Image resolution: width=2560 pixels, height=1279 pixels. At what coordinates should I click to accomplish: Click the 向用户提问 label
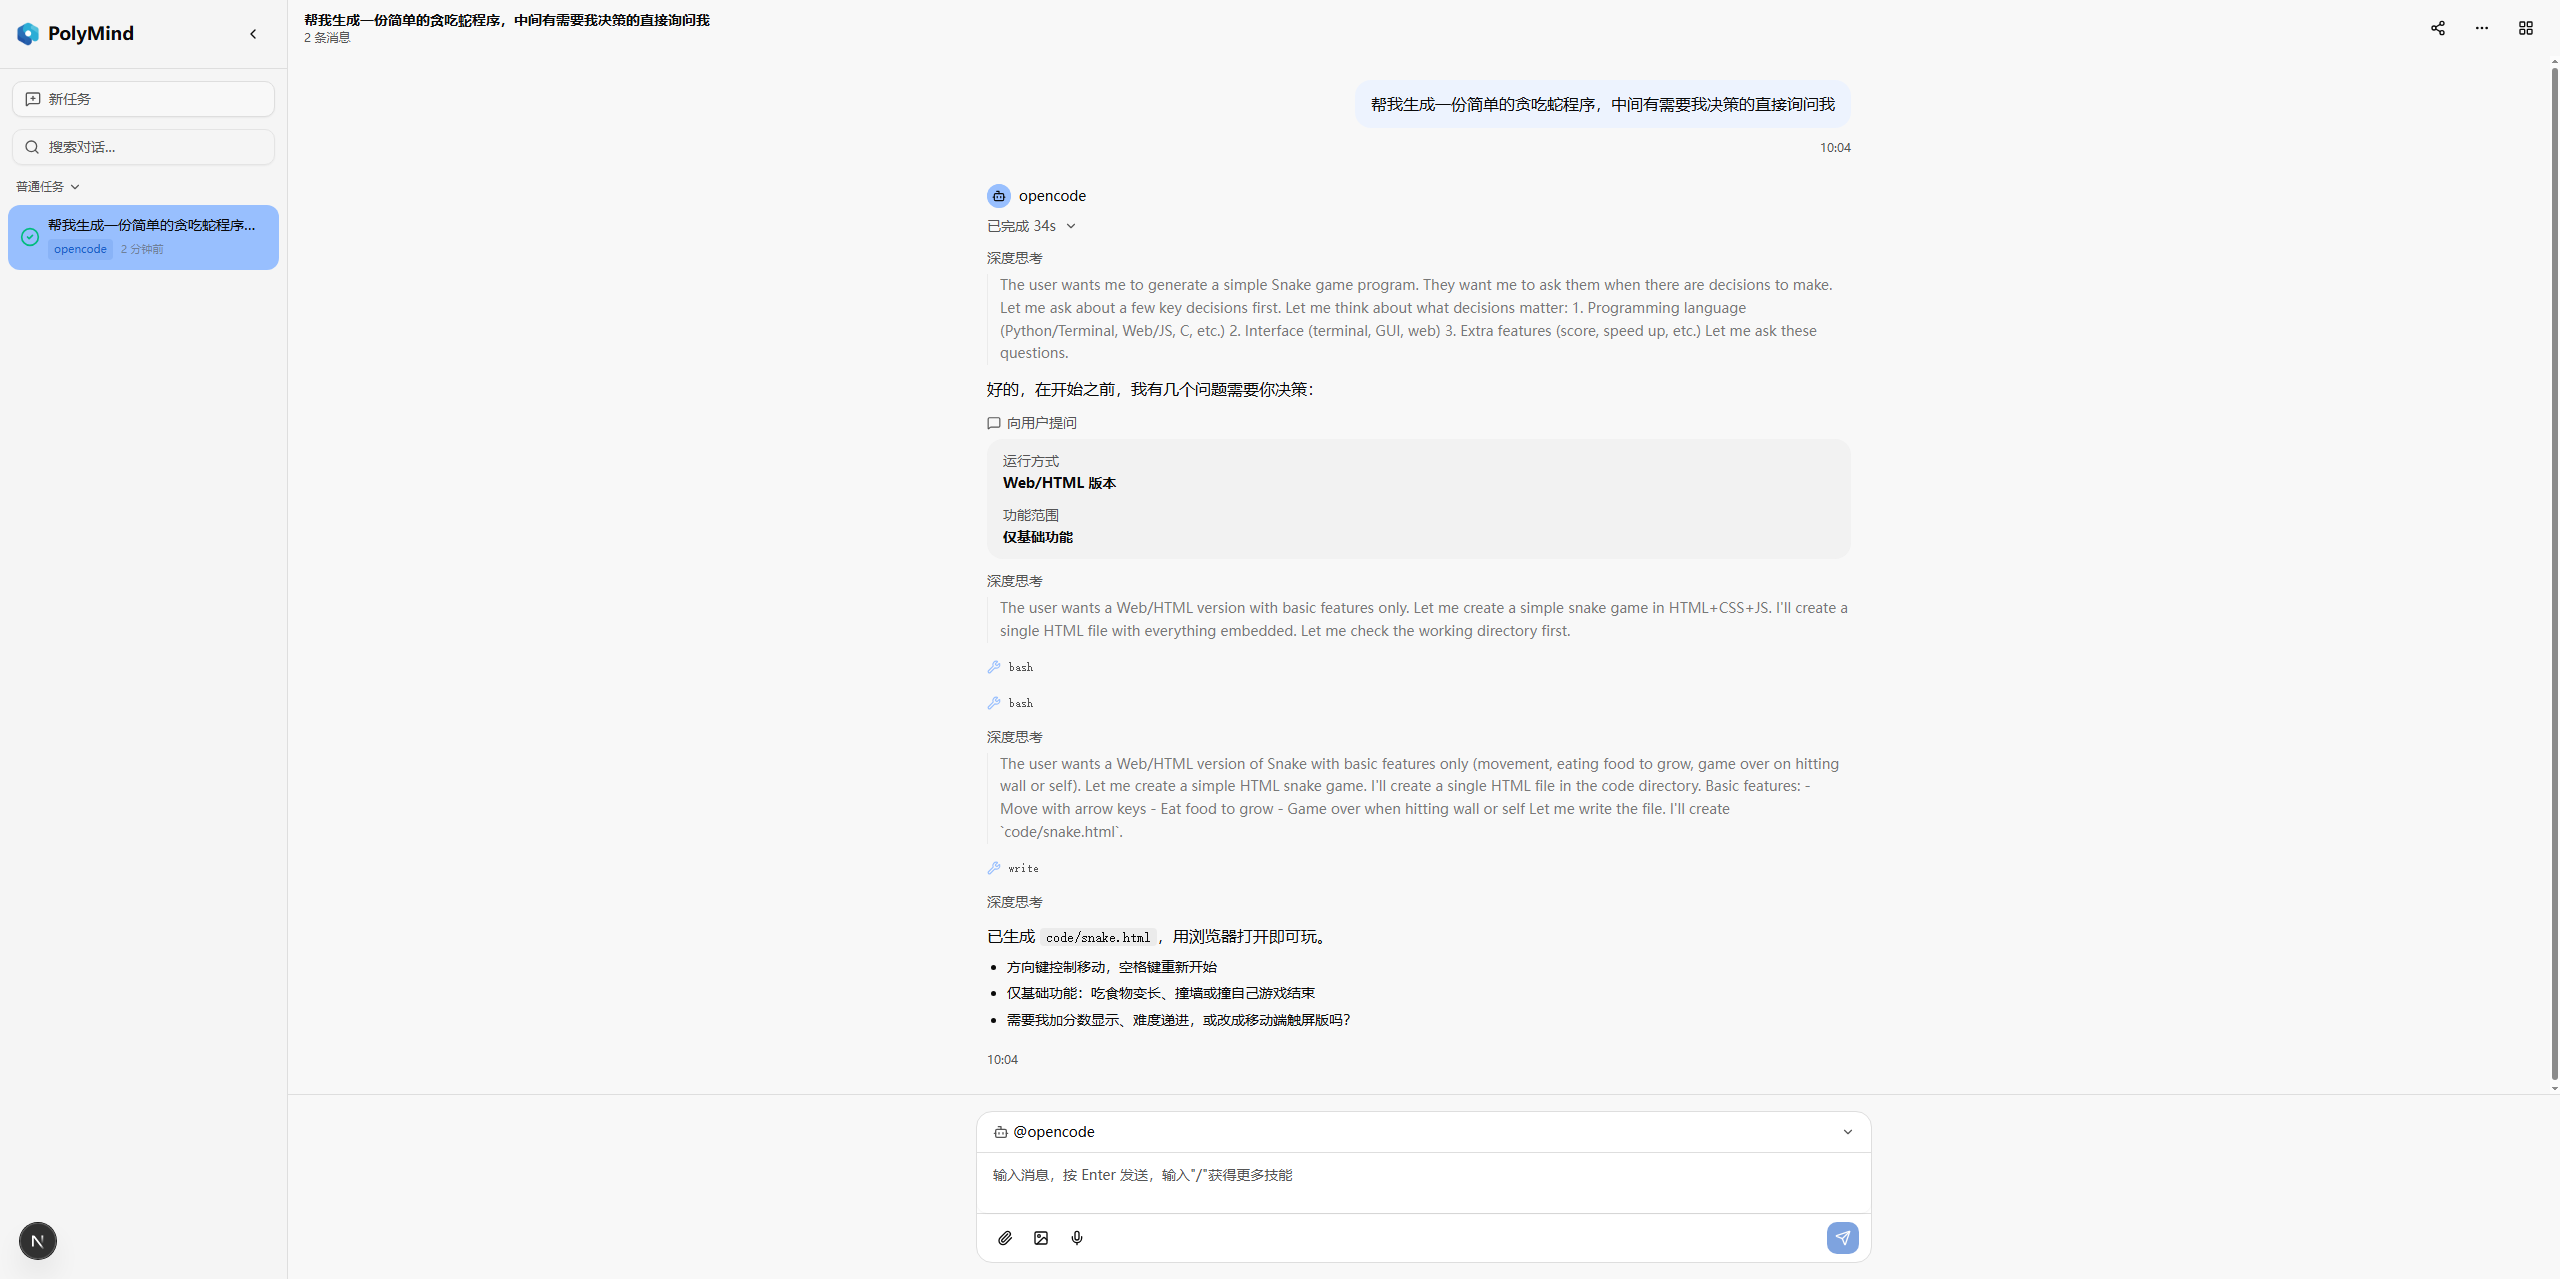pyautogui.click(x=1041, y=423)
